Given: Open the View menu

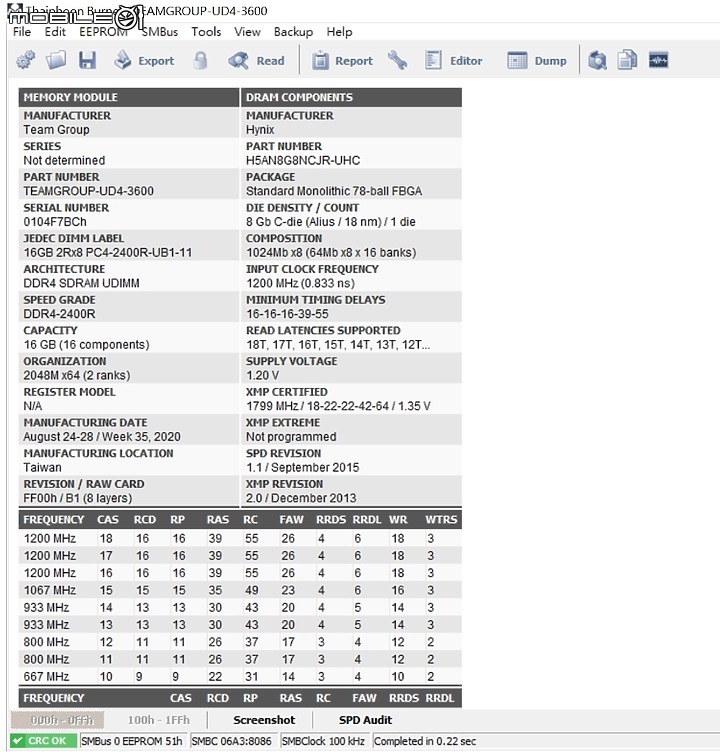Looking at the screenshot, I should tap(248, 32).
